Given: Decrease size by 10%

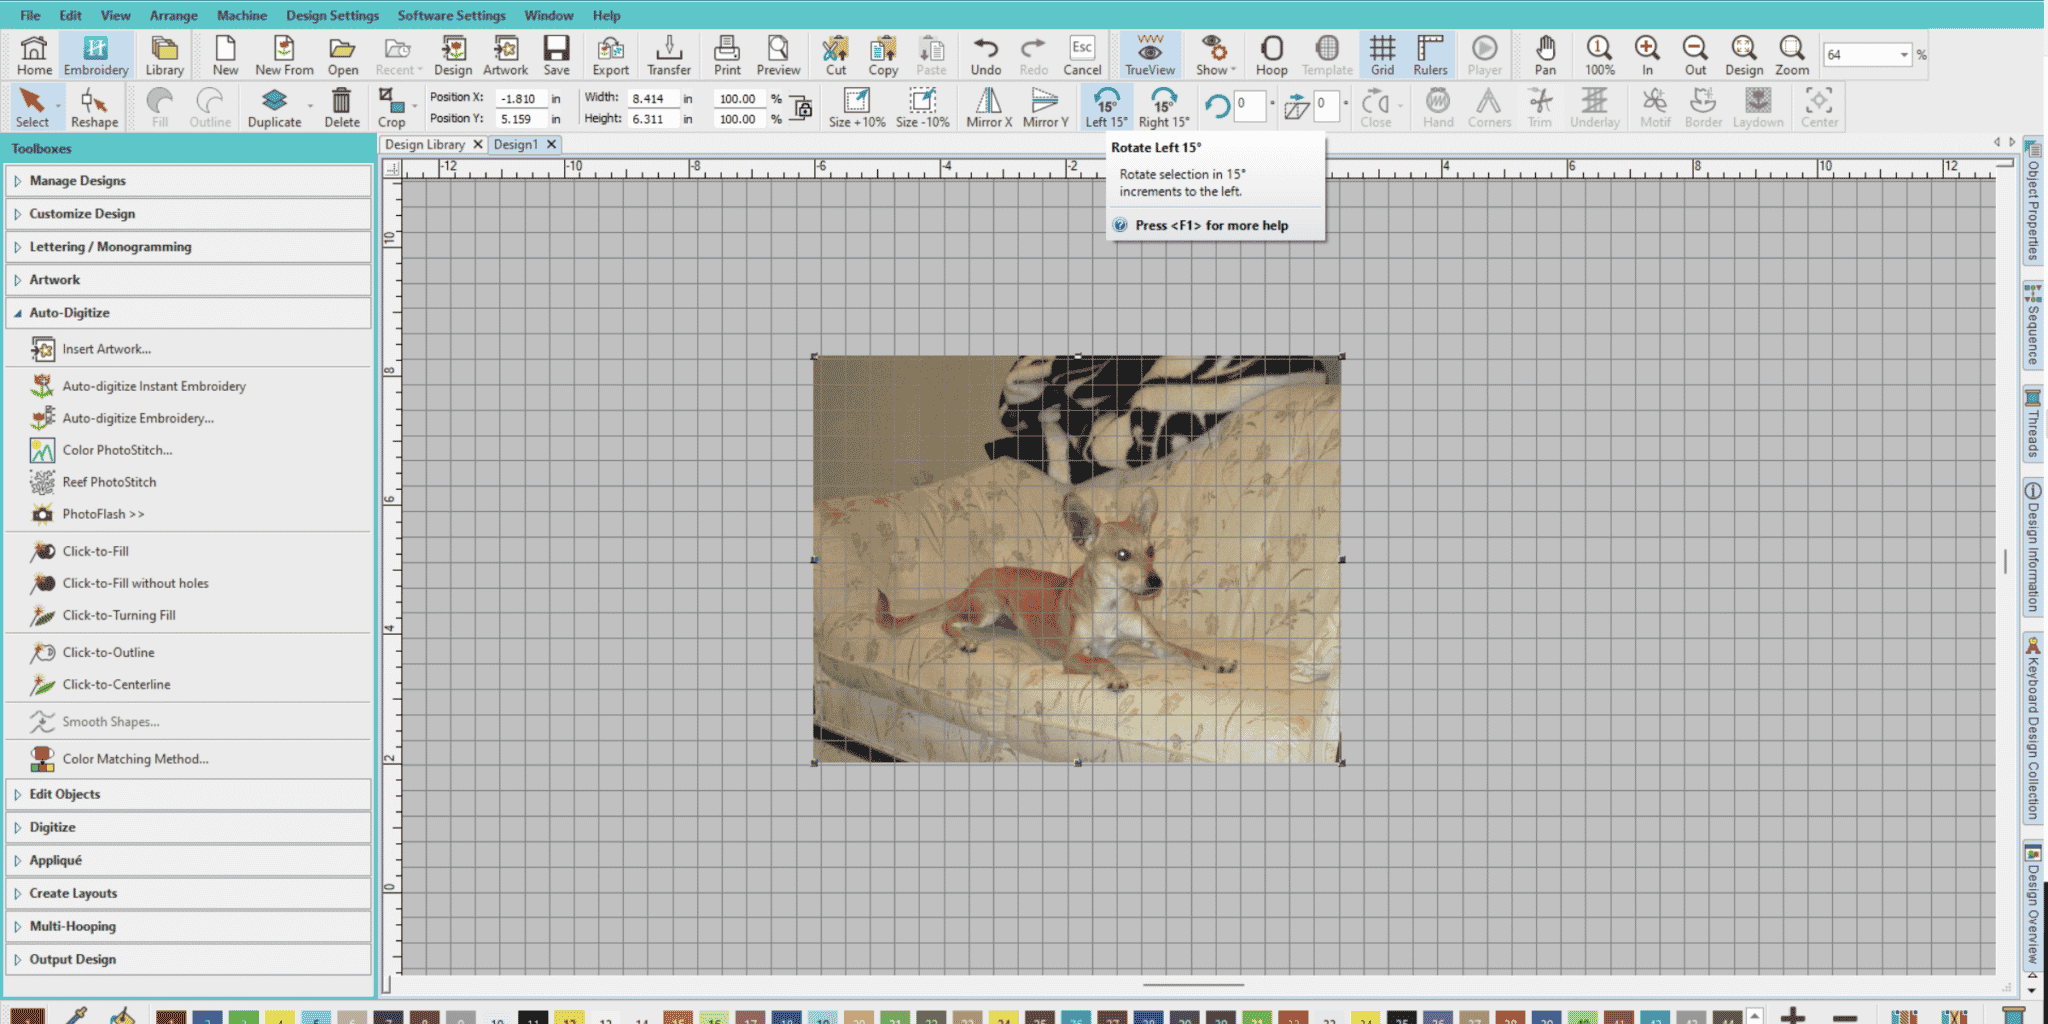Looking at the screenshot, I should pos(922,107).
